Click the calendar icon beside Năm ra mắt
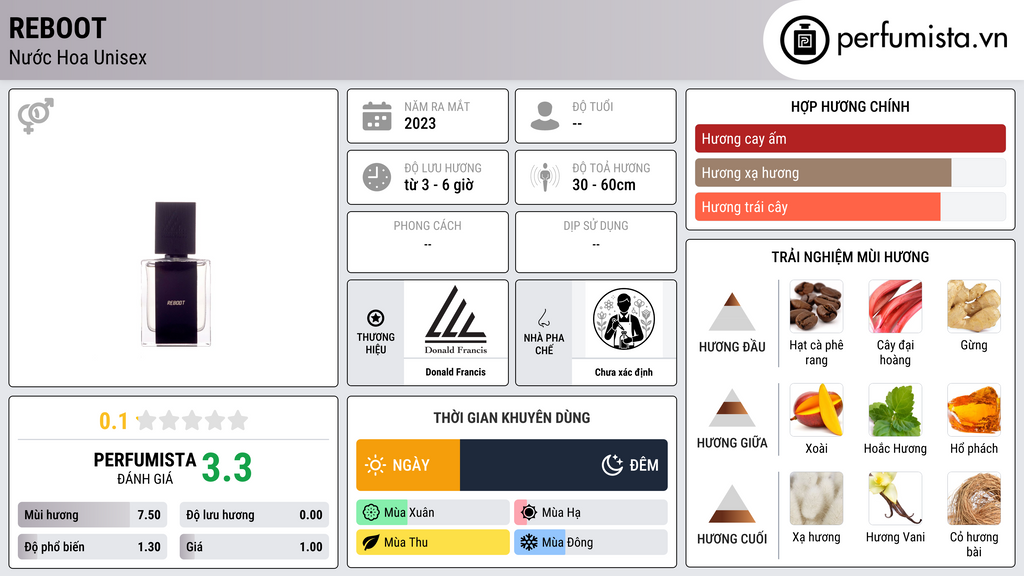This screenshot has width=1024, height=576. point(377,116)
